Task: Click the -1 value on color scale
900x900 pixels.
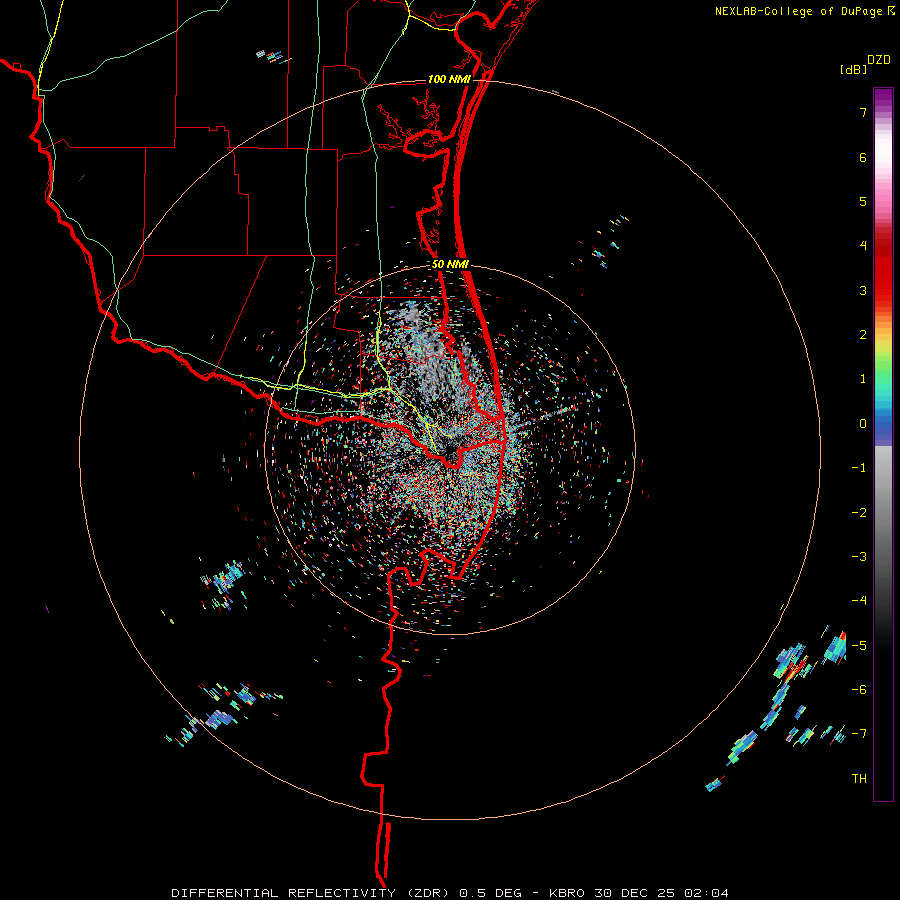Action: (859, 468)
